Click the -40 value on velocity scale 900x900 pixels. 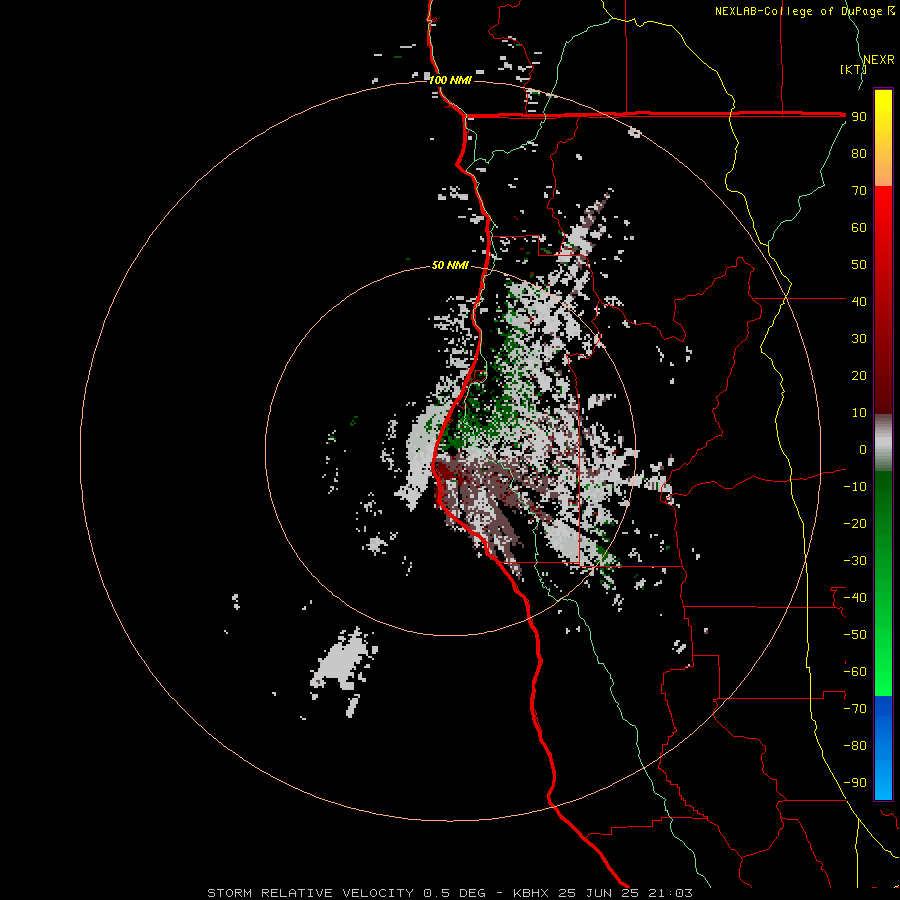855,598
